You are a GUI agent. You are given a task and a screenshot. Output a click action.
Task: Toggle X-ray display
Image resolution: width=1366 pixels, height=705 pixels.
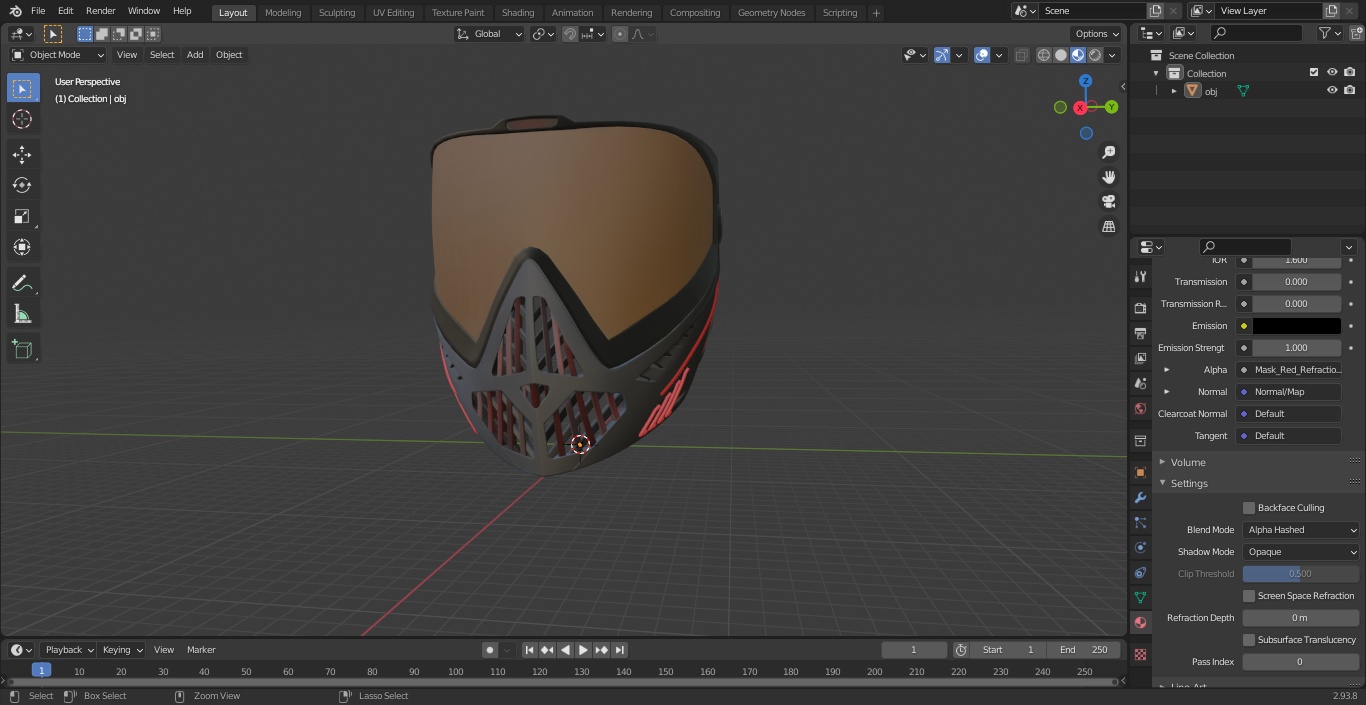(1021, 55)
